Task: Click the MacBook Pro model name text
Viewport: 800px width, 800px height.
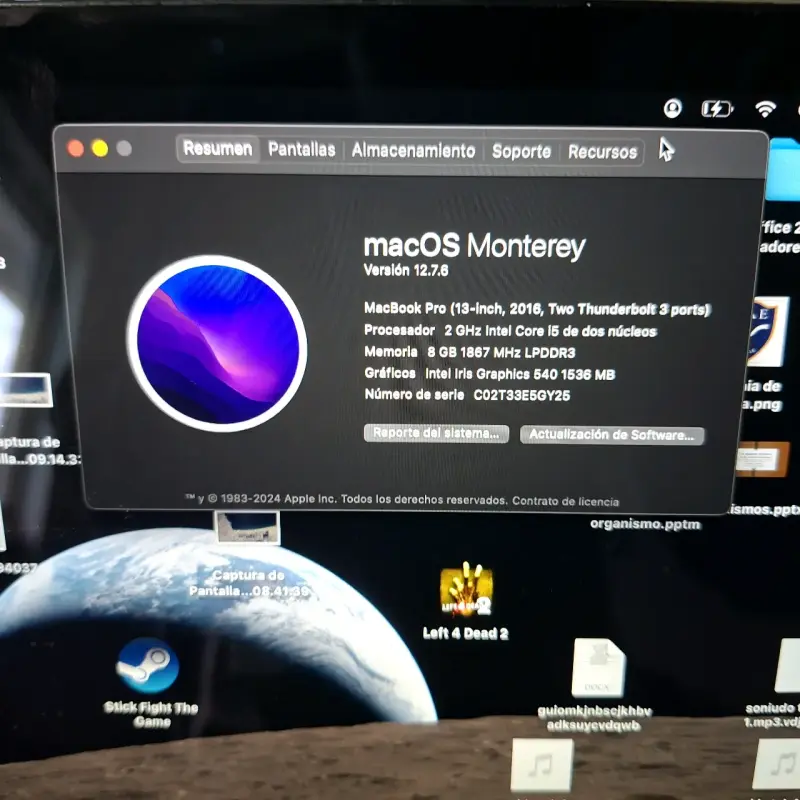Action: tap(537, 309)
